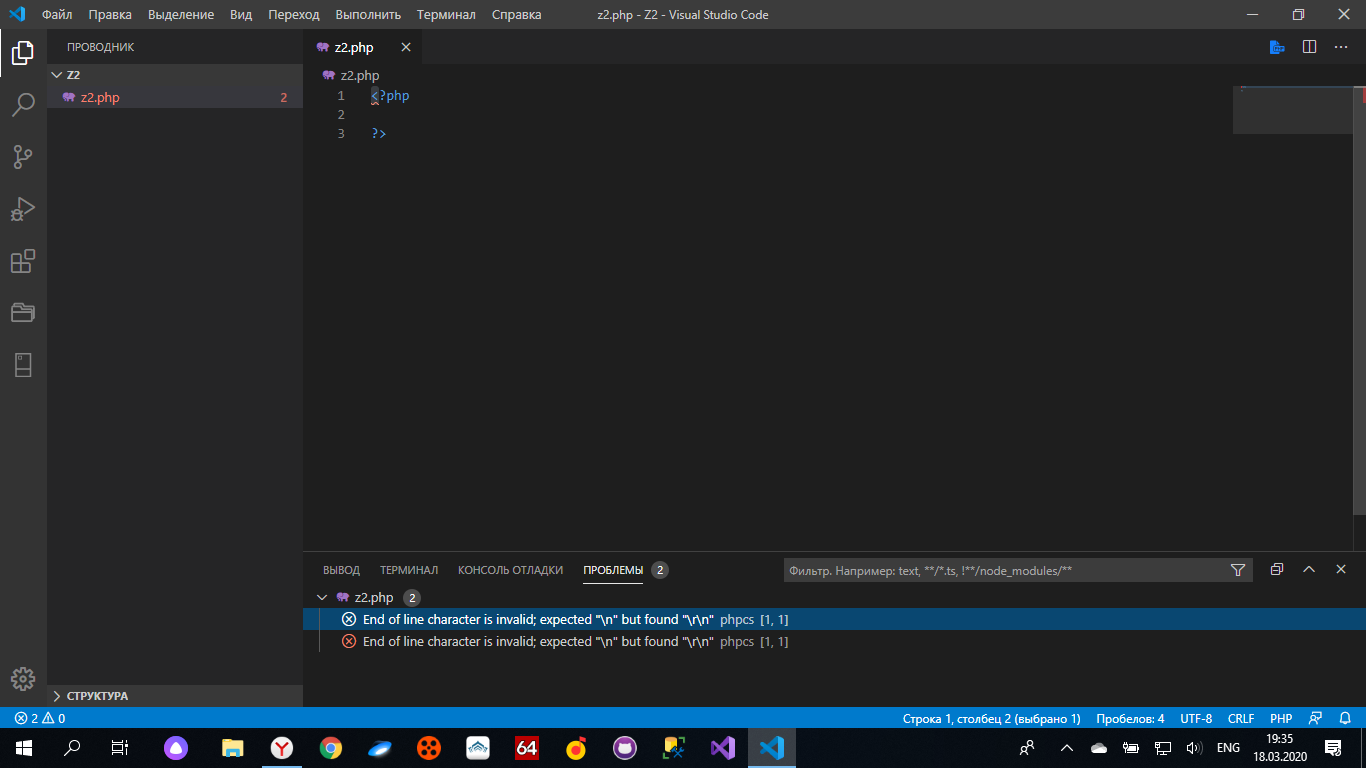Select z2.php file in Explorer tree
The width and height of the screenshot is (1366, 768).
coord(175,97)
